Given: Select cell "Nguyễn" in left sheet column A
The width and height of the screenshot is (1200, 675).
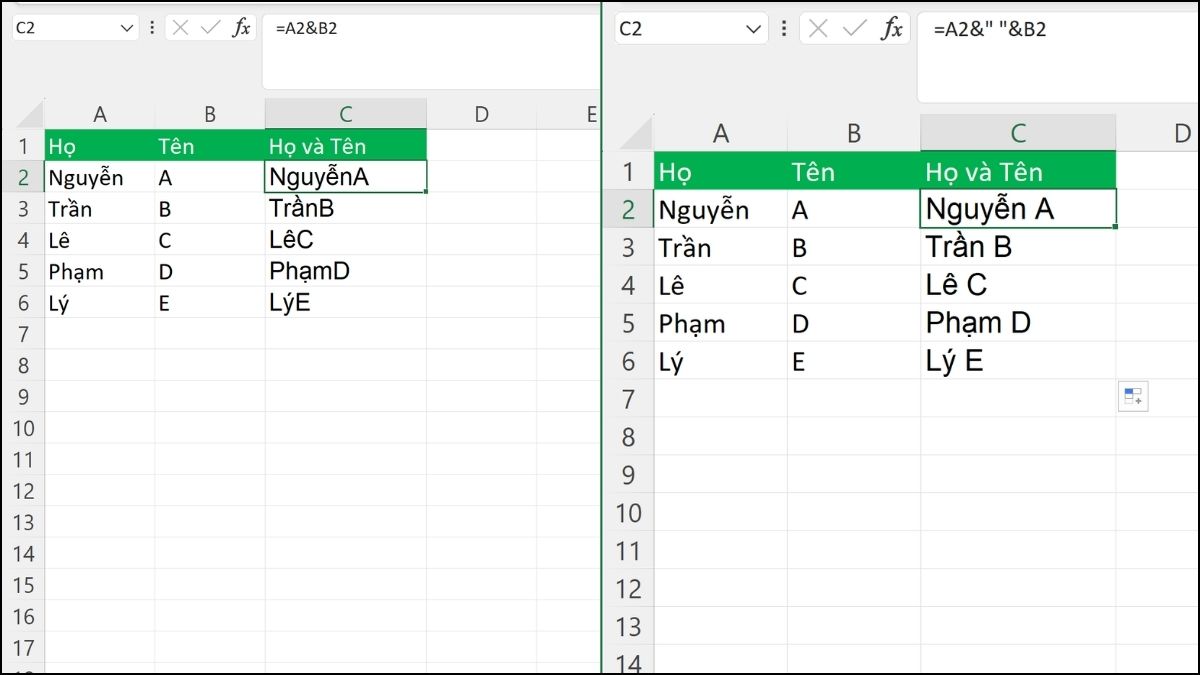Looking at the screenshot, I should tap(100, 178).
